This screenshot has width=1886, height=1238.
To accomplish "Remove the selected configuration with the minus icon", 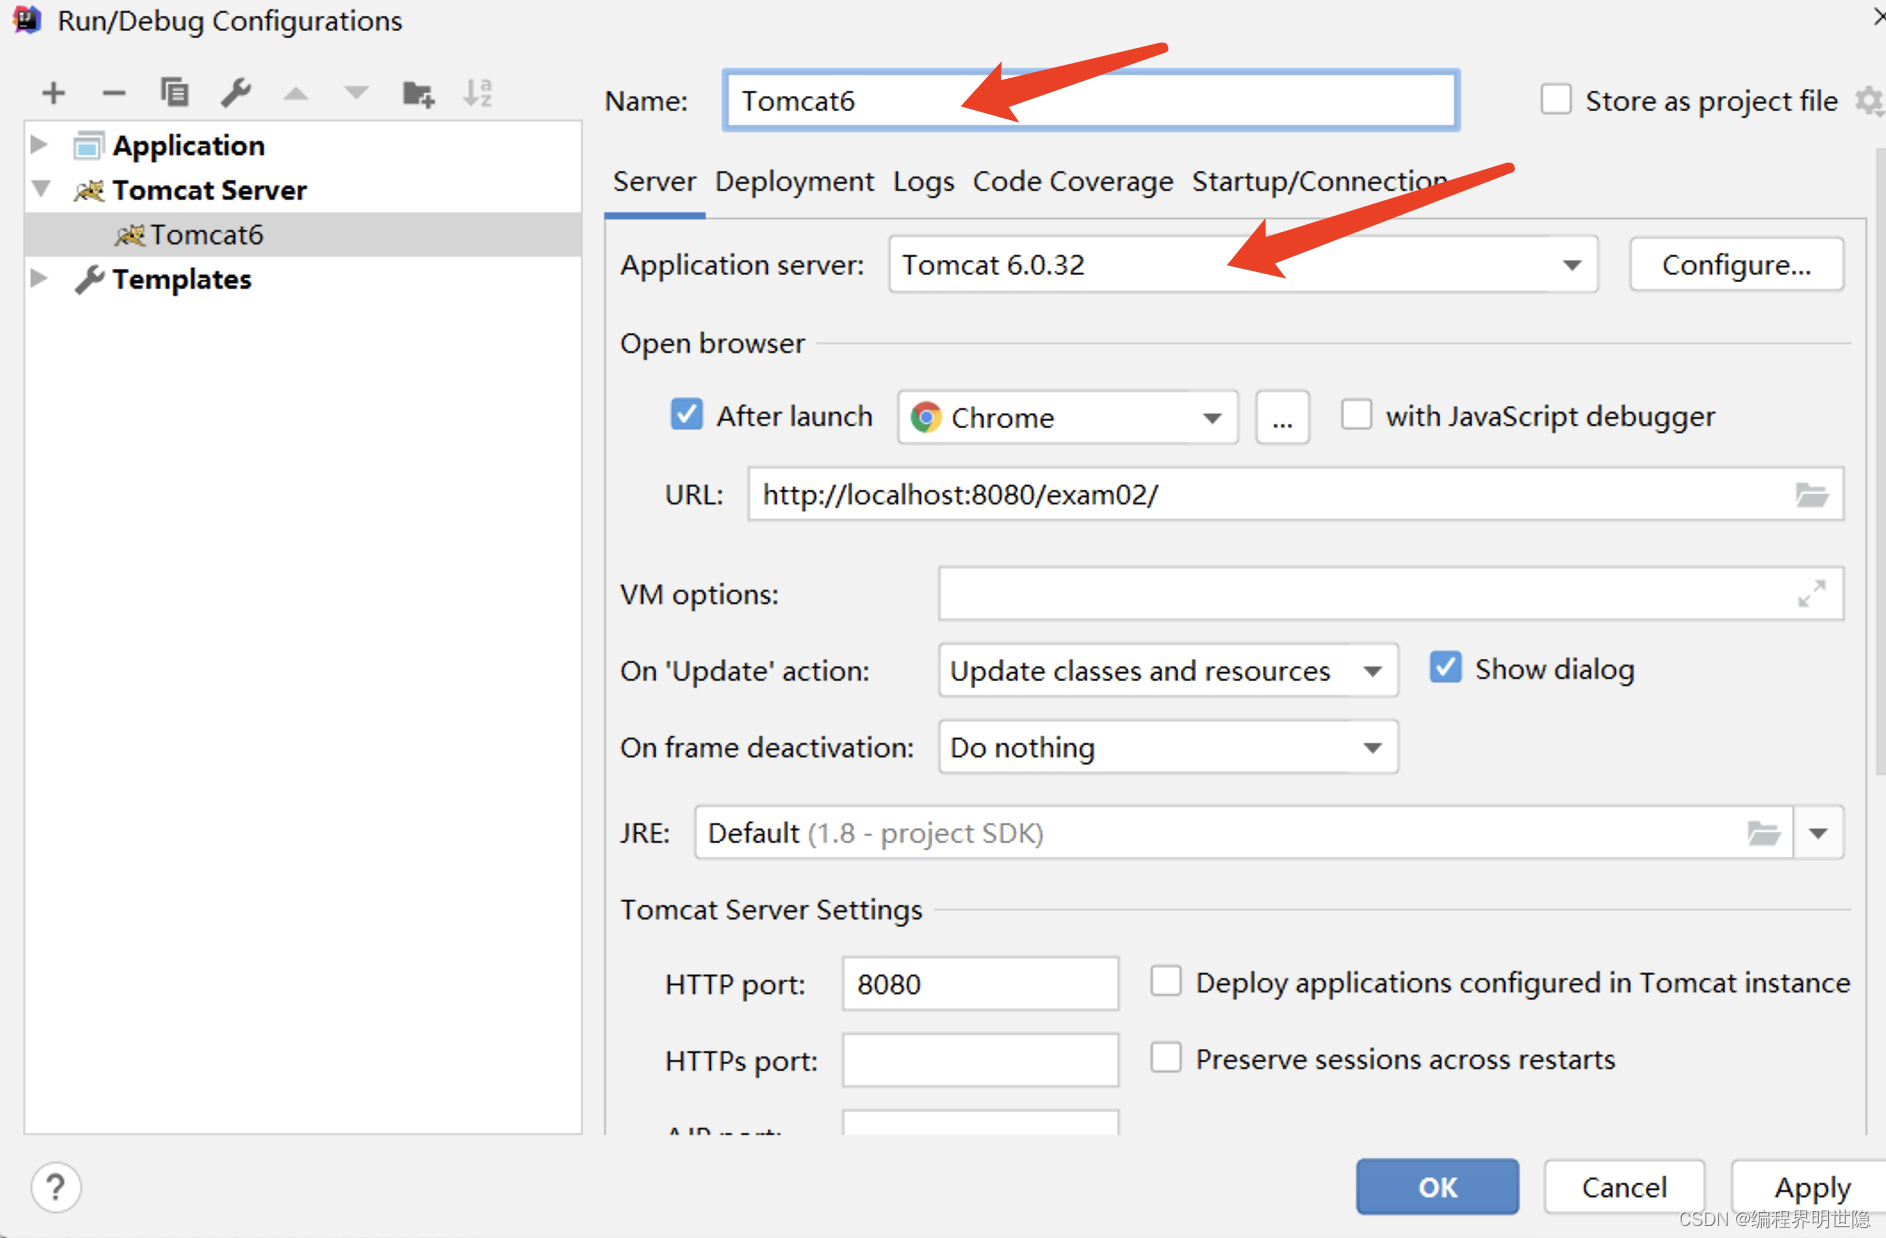I will pyautogui.click(x=114, y=93).
